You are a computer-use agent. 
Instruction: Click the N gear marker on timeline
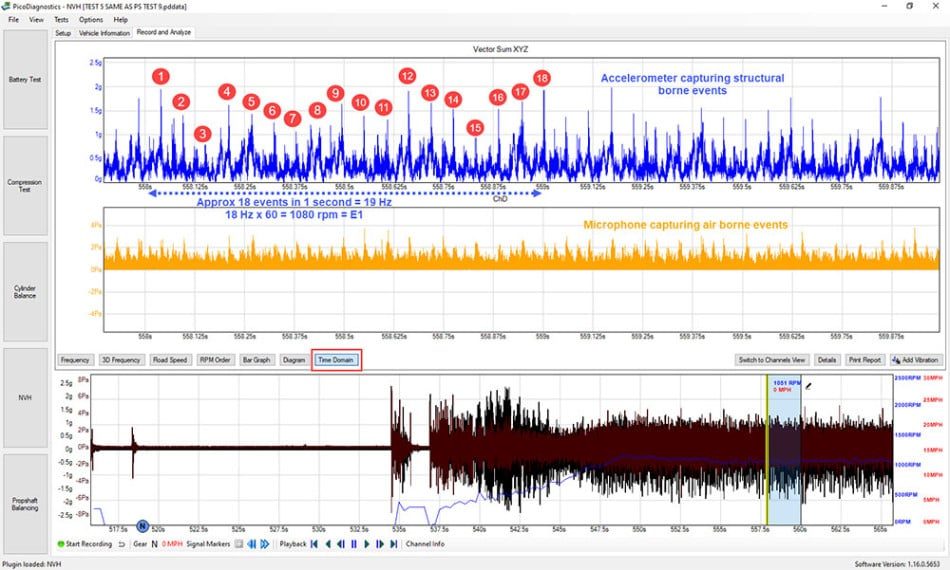(x=142, y=526)
